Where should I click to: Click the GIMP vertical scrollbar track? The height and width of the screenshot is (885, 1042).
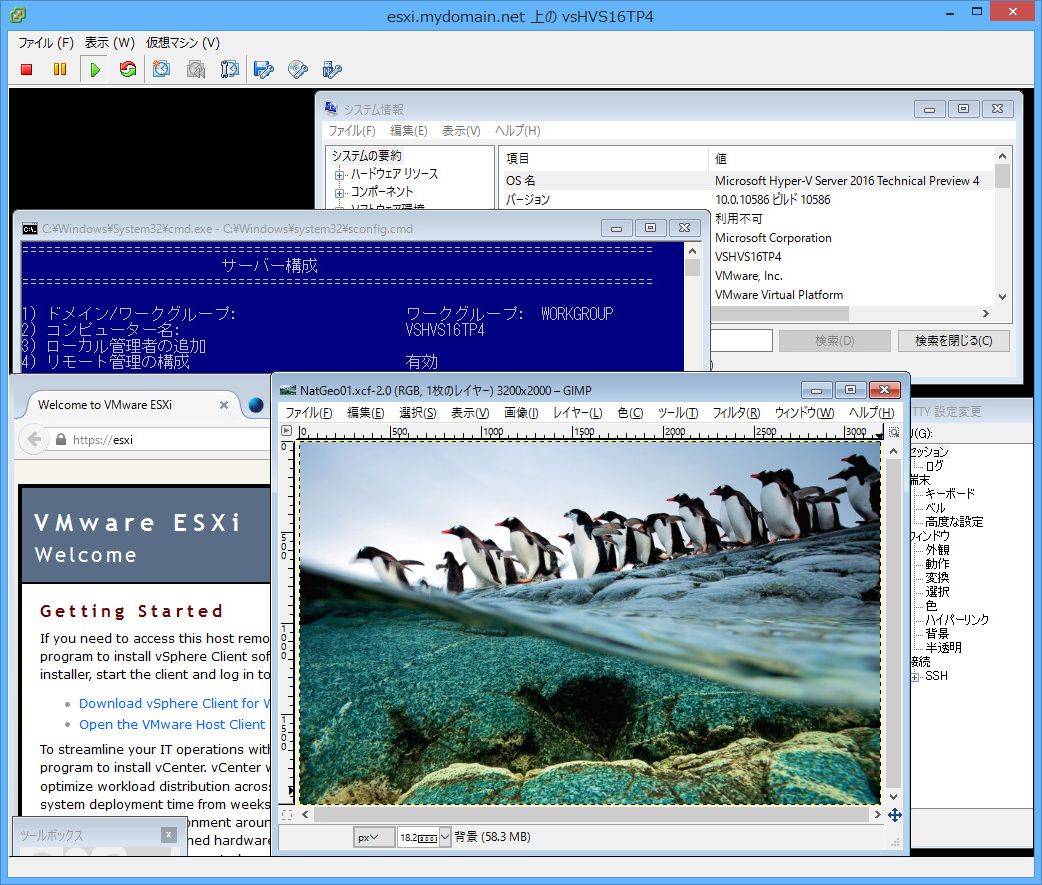click(894, 623)
